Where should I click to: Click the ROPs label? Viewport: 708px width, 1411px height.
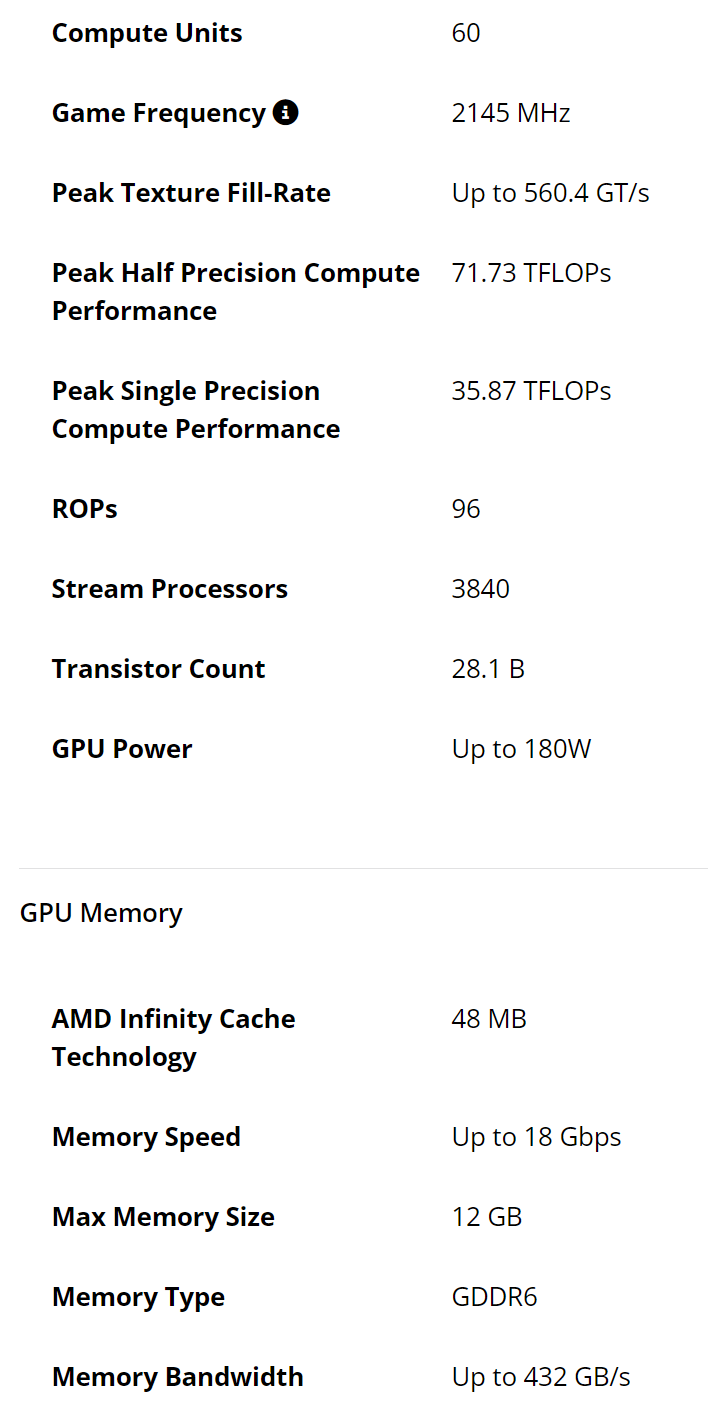pos(85,509)
